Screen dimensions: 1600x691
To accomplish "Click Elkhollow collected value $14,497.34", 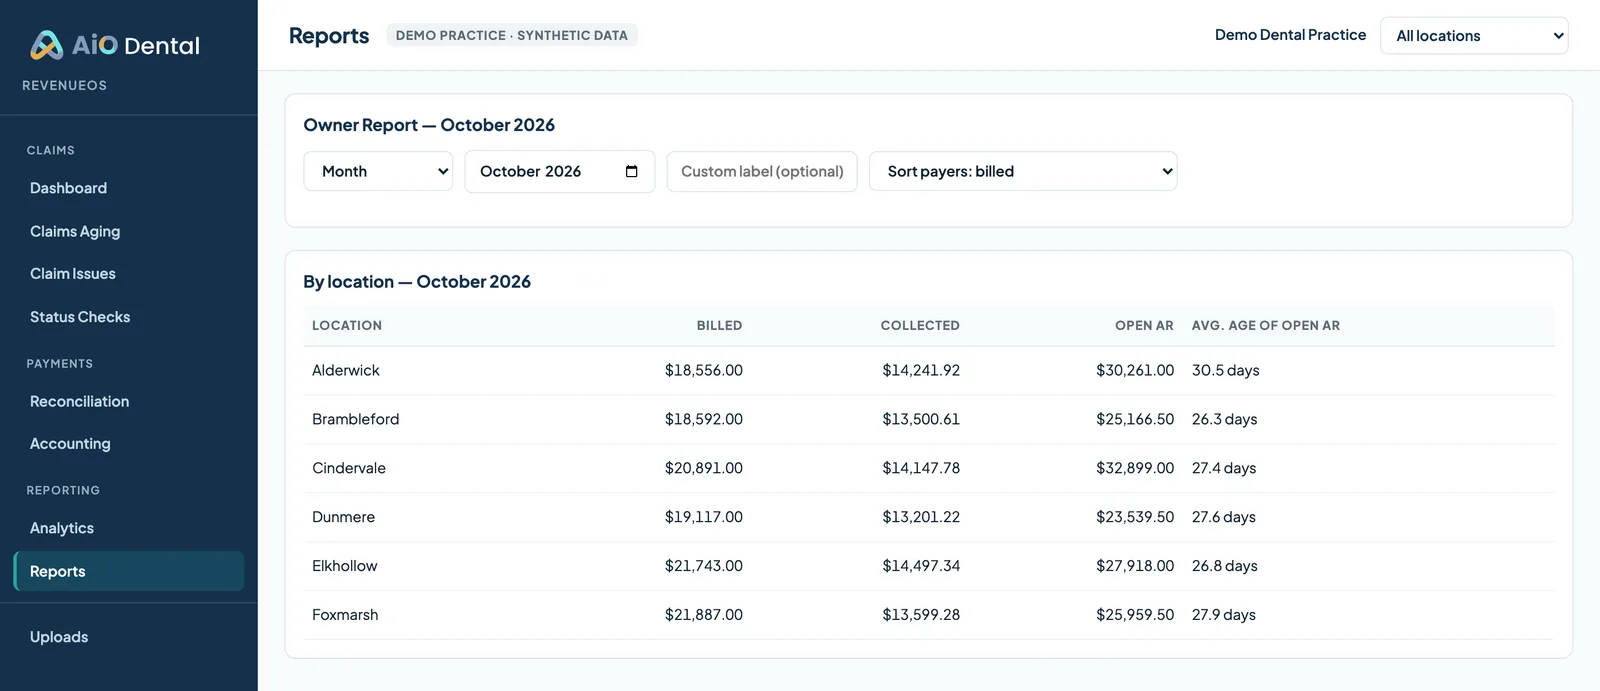I will coord(921,566).
